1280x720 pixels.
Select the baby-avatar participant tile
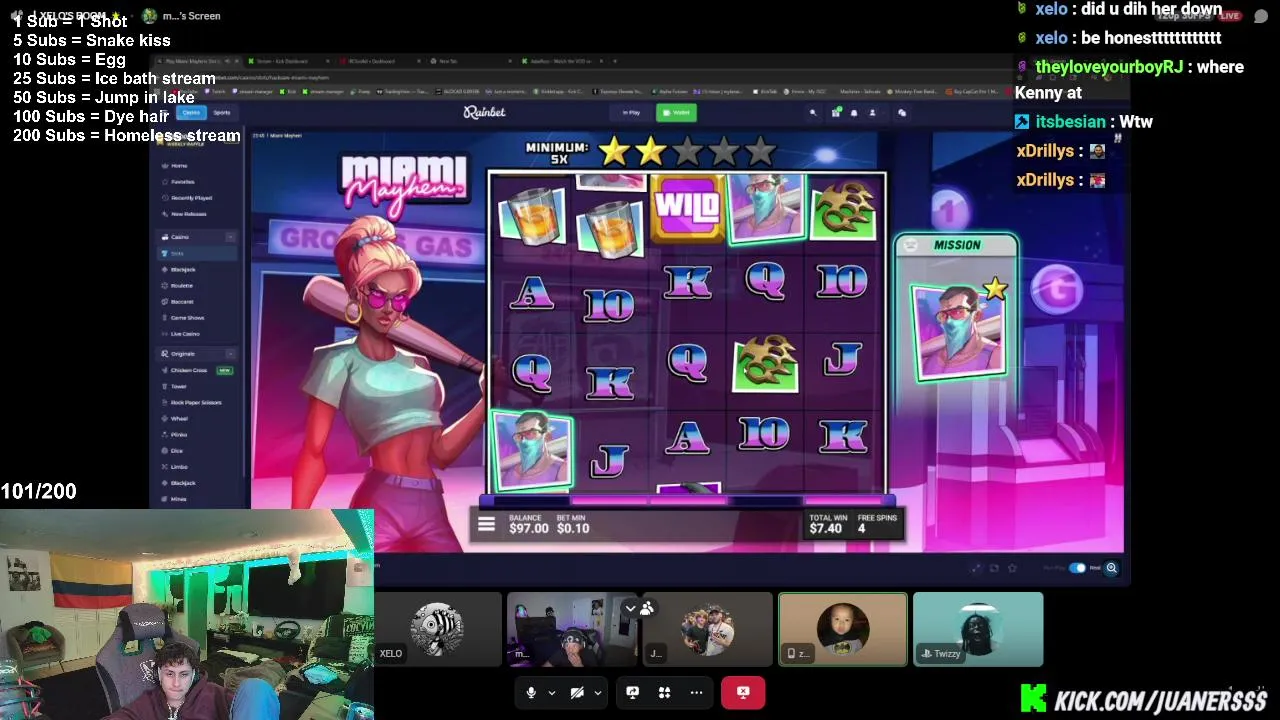pyautogui.click(x=843, y=629)
